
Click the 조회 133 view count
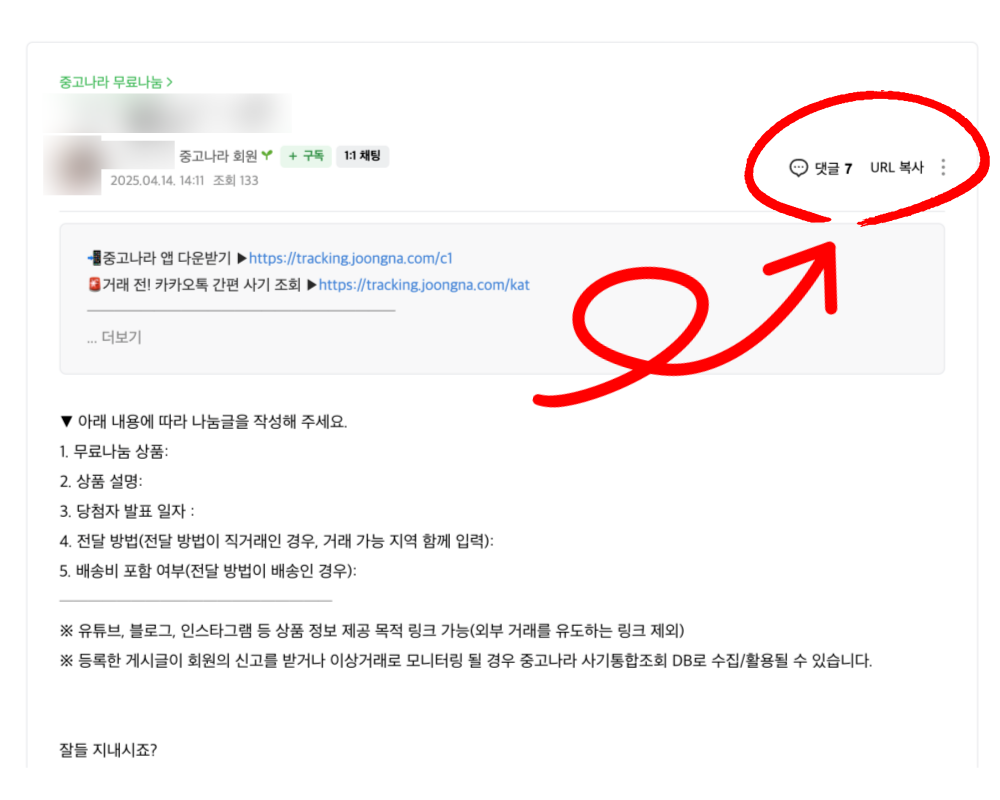(236, 181)
